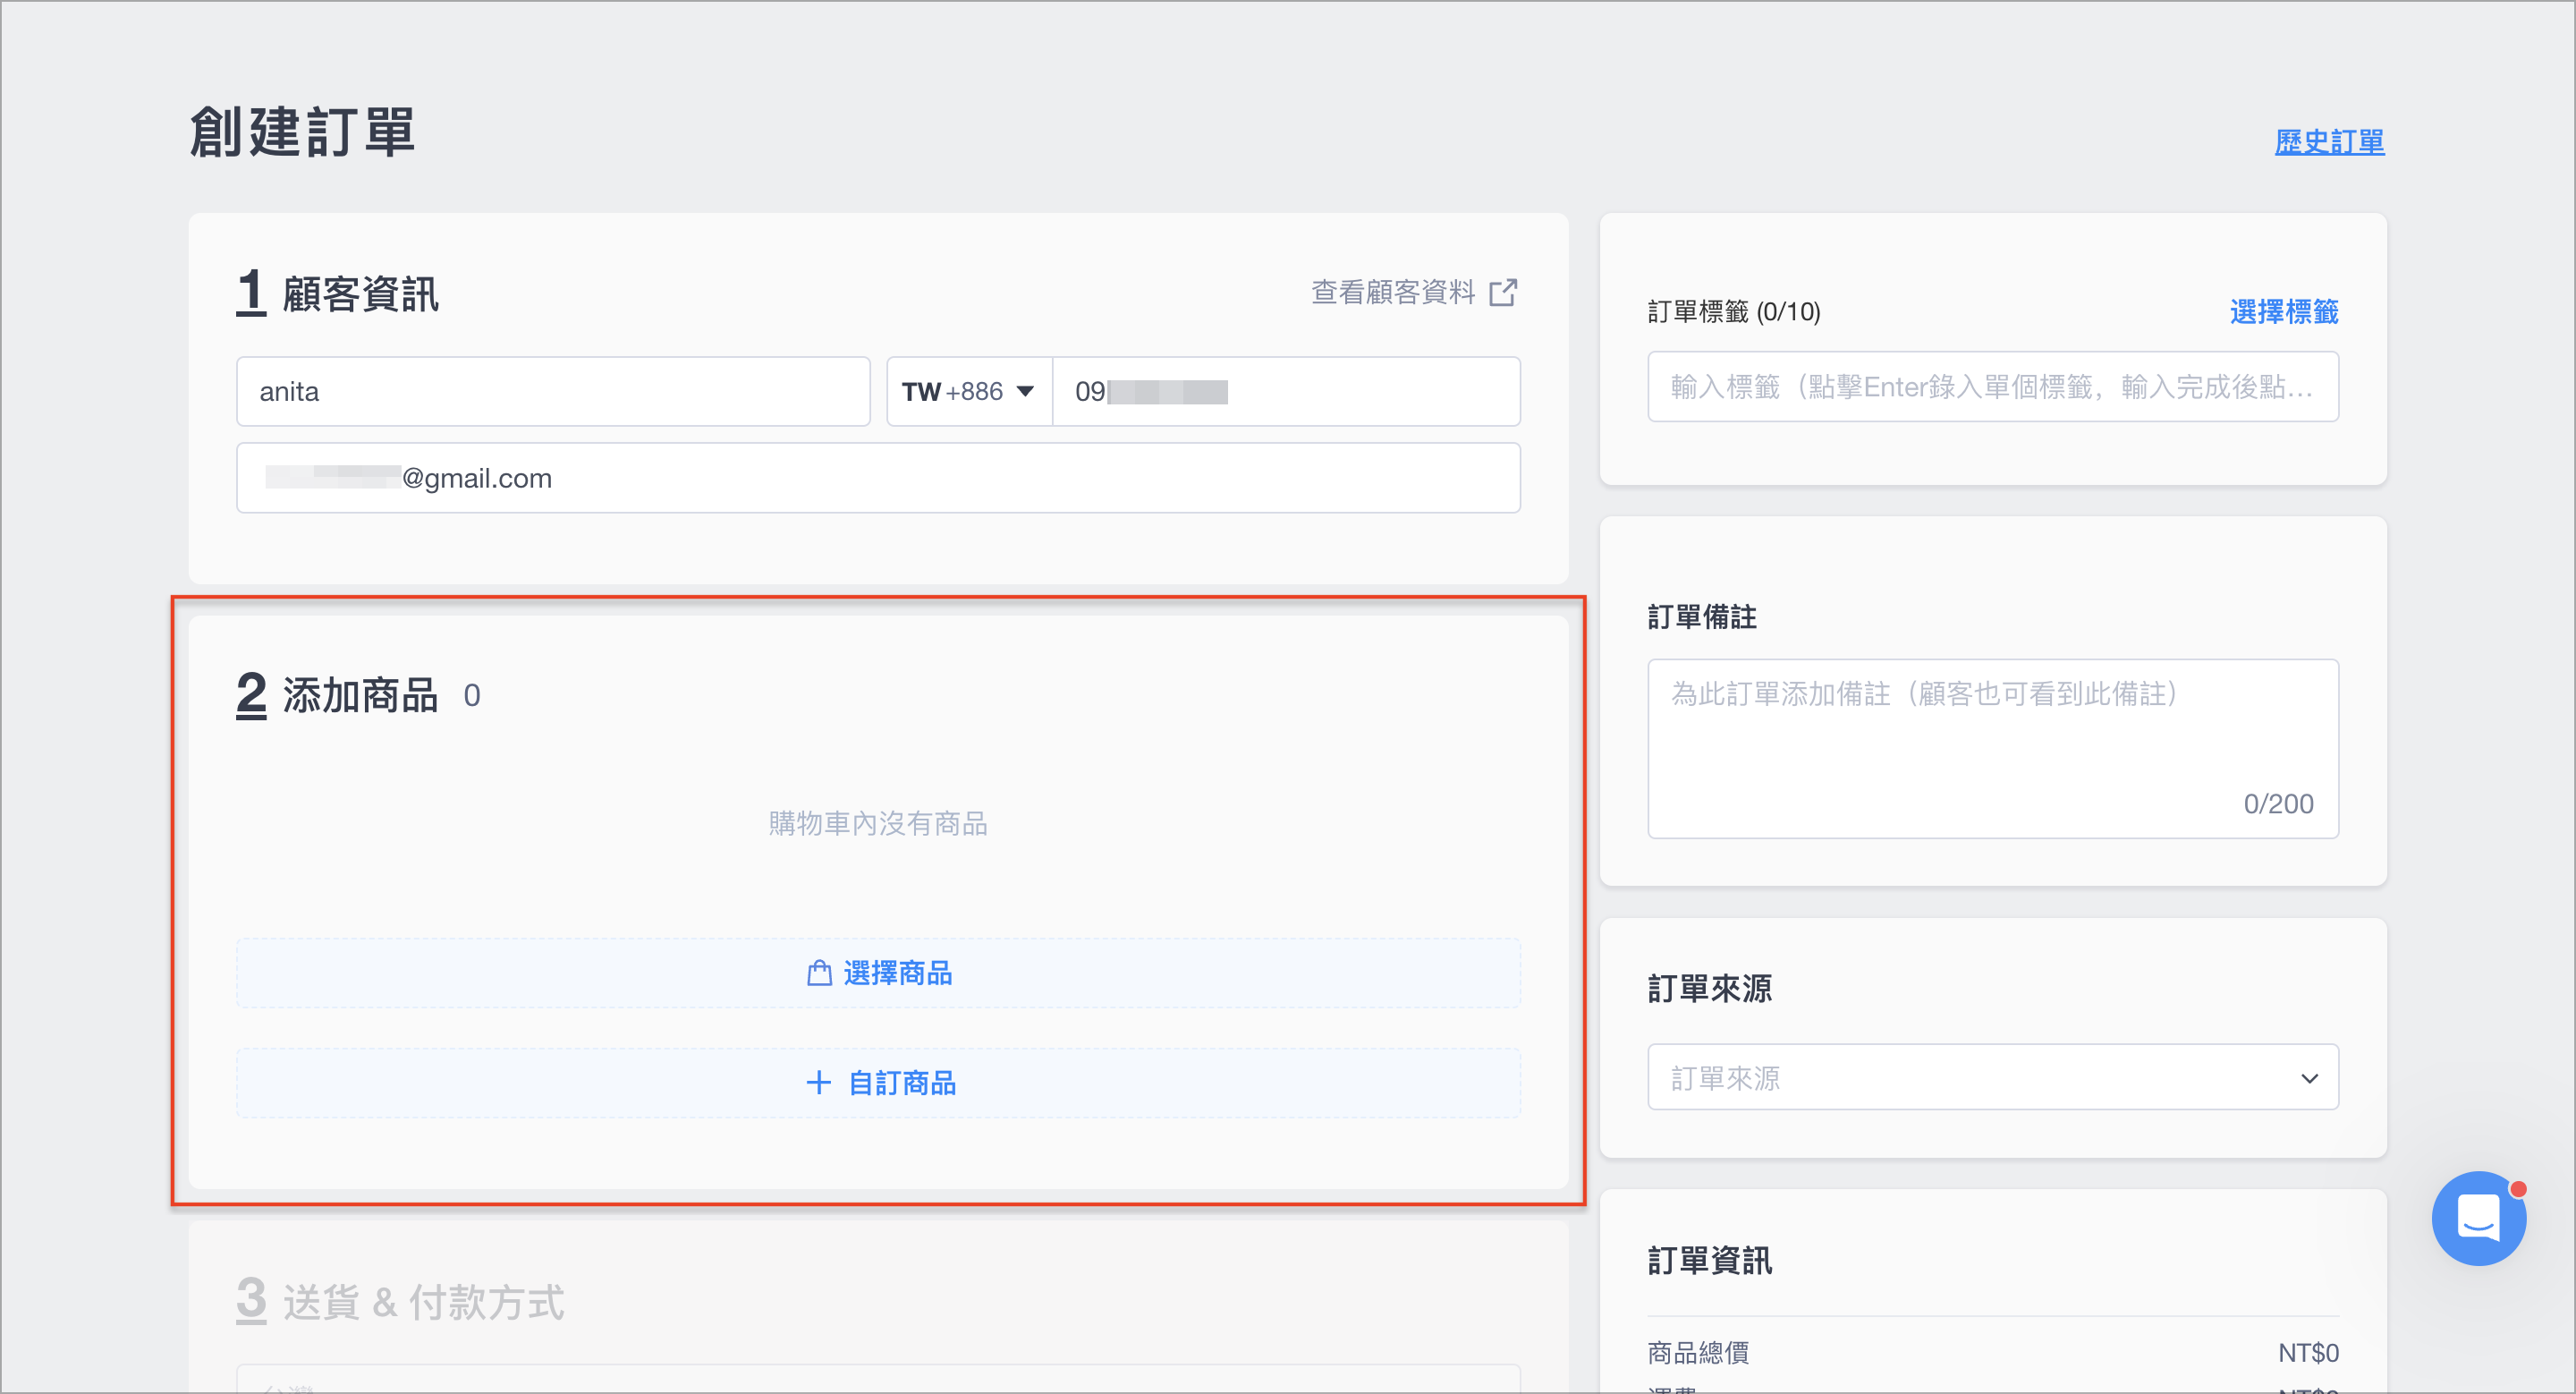Click the 查看顧客資料 link
The image size is (2576, 1394).
[x=1393, y=292]
